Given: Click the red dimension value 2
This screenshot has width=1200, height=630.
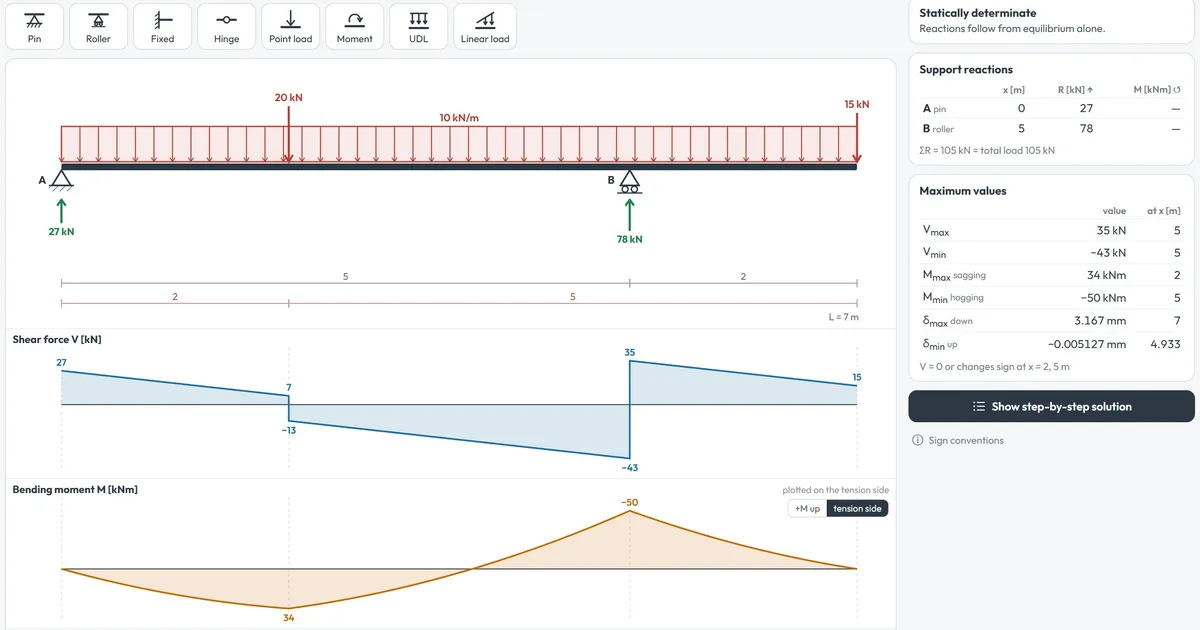Looking at the screenshot, I should [175, 296].
